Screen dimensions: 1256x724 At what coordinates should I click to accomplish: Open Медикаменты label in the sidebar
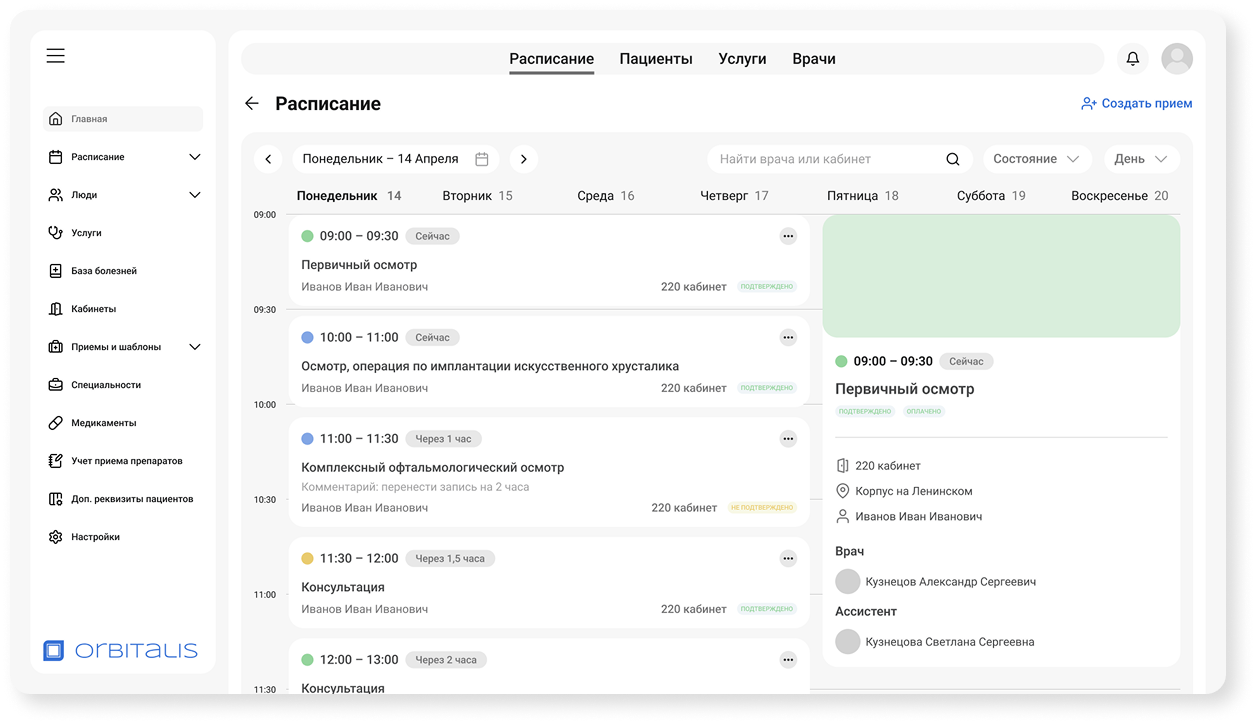104,423
